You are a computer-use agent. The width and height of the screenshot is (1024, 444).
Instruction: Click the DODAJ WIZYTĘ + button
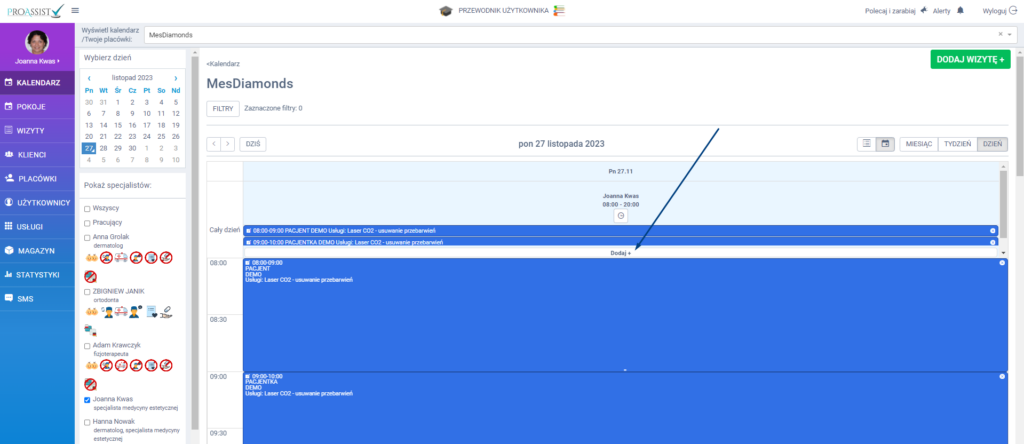[969, 60]
